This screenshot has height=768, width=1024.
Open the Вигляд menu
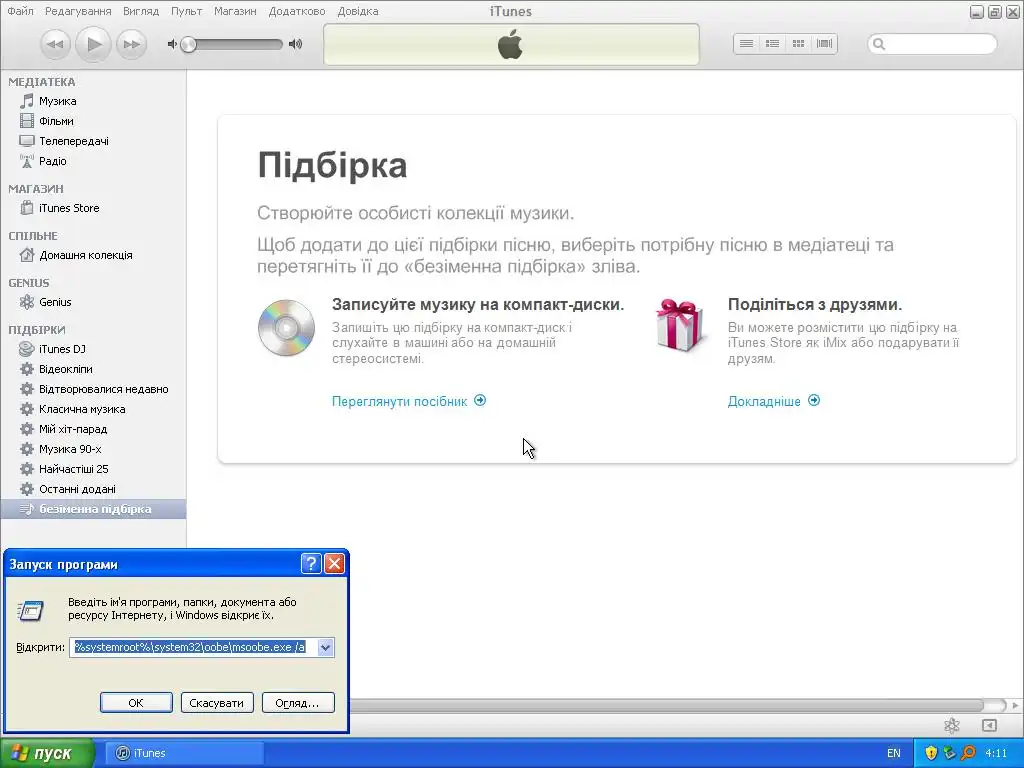[141, 11]
